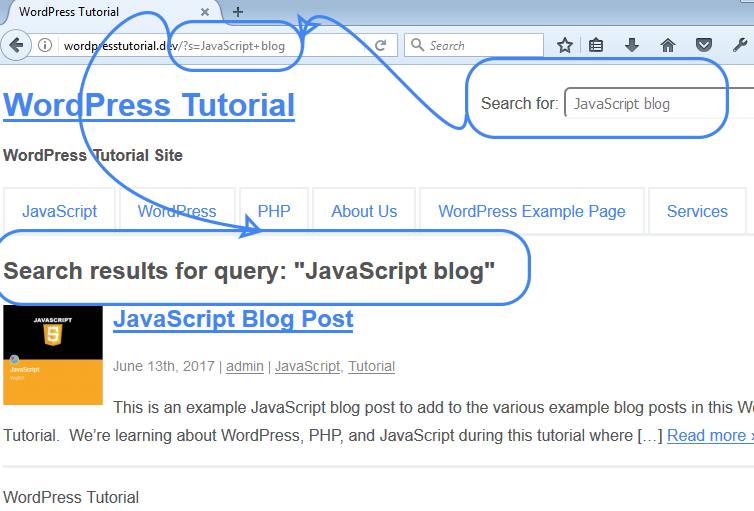
Task: Go to browser home page icon
Action: [668, 45]
